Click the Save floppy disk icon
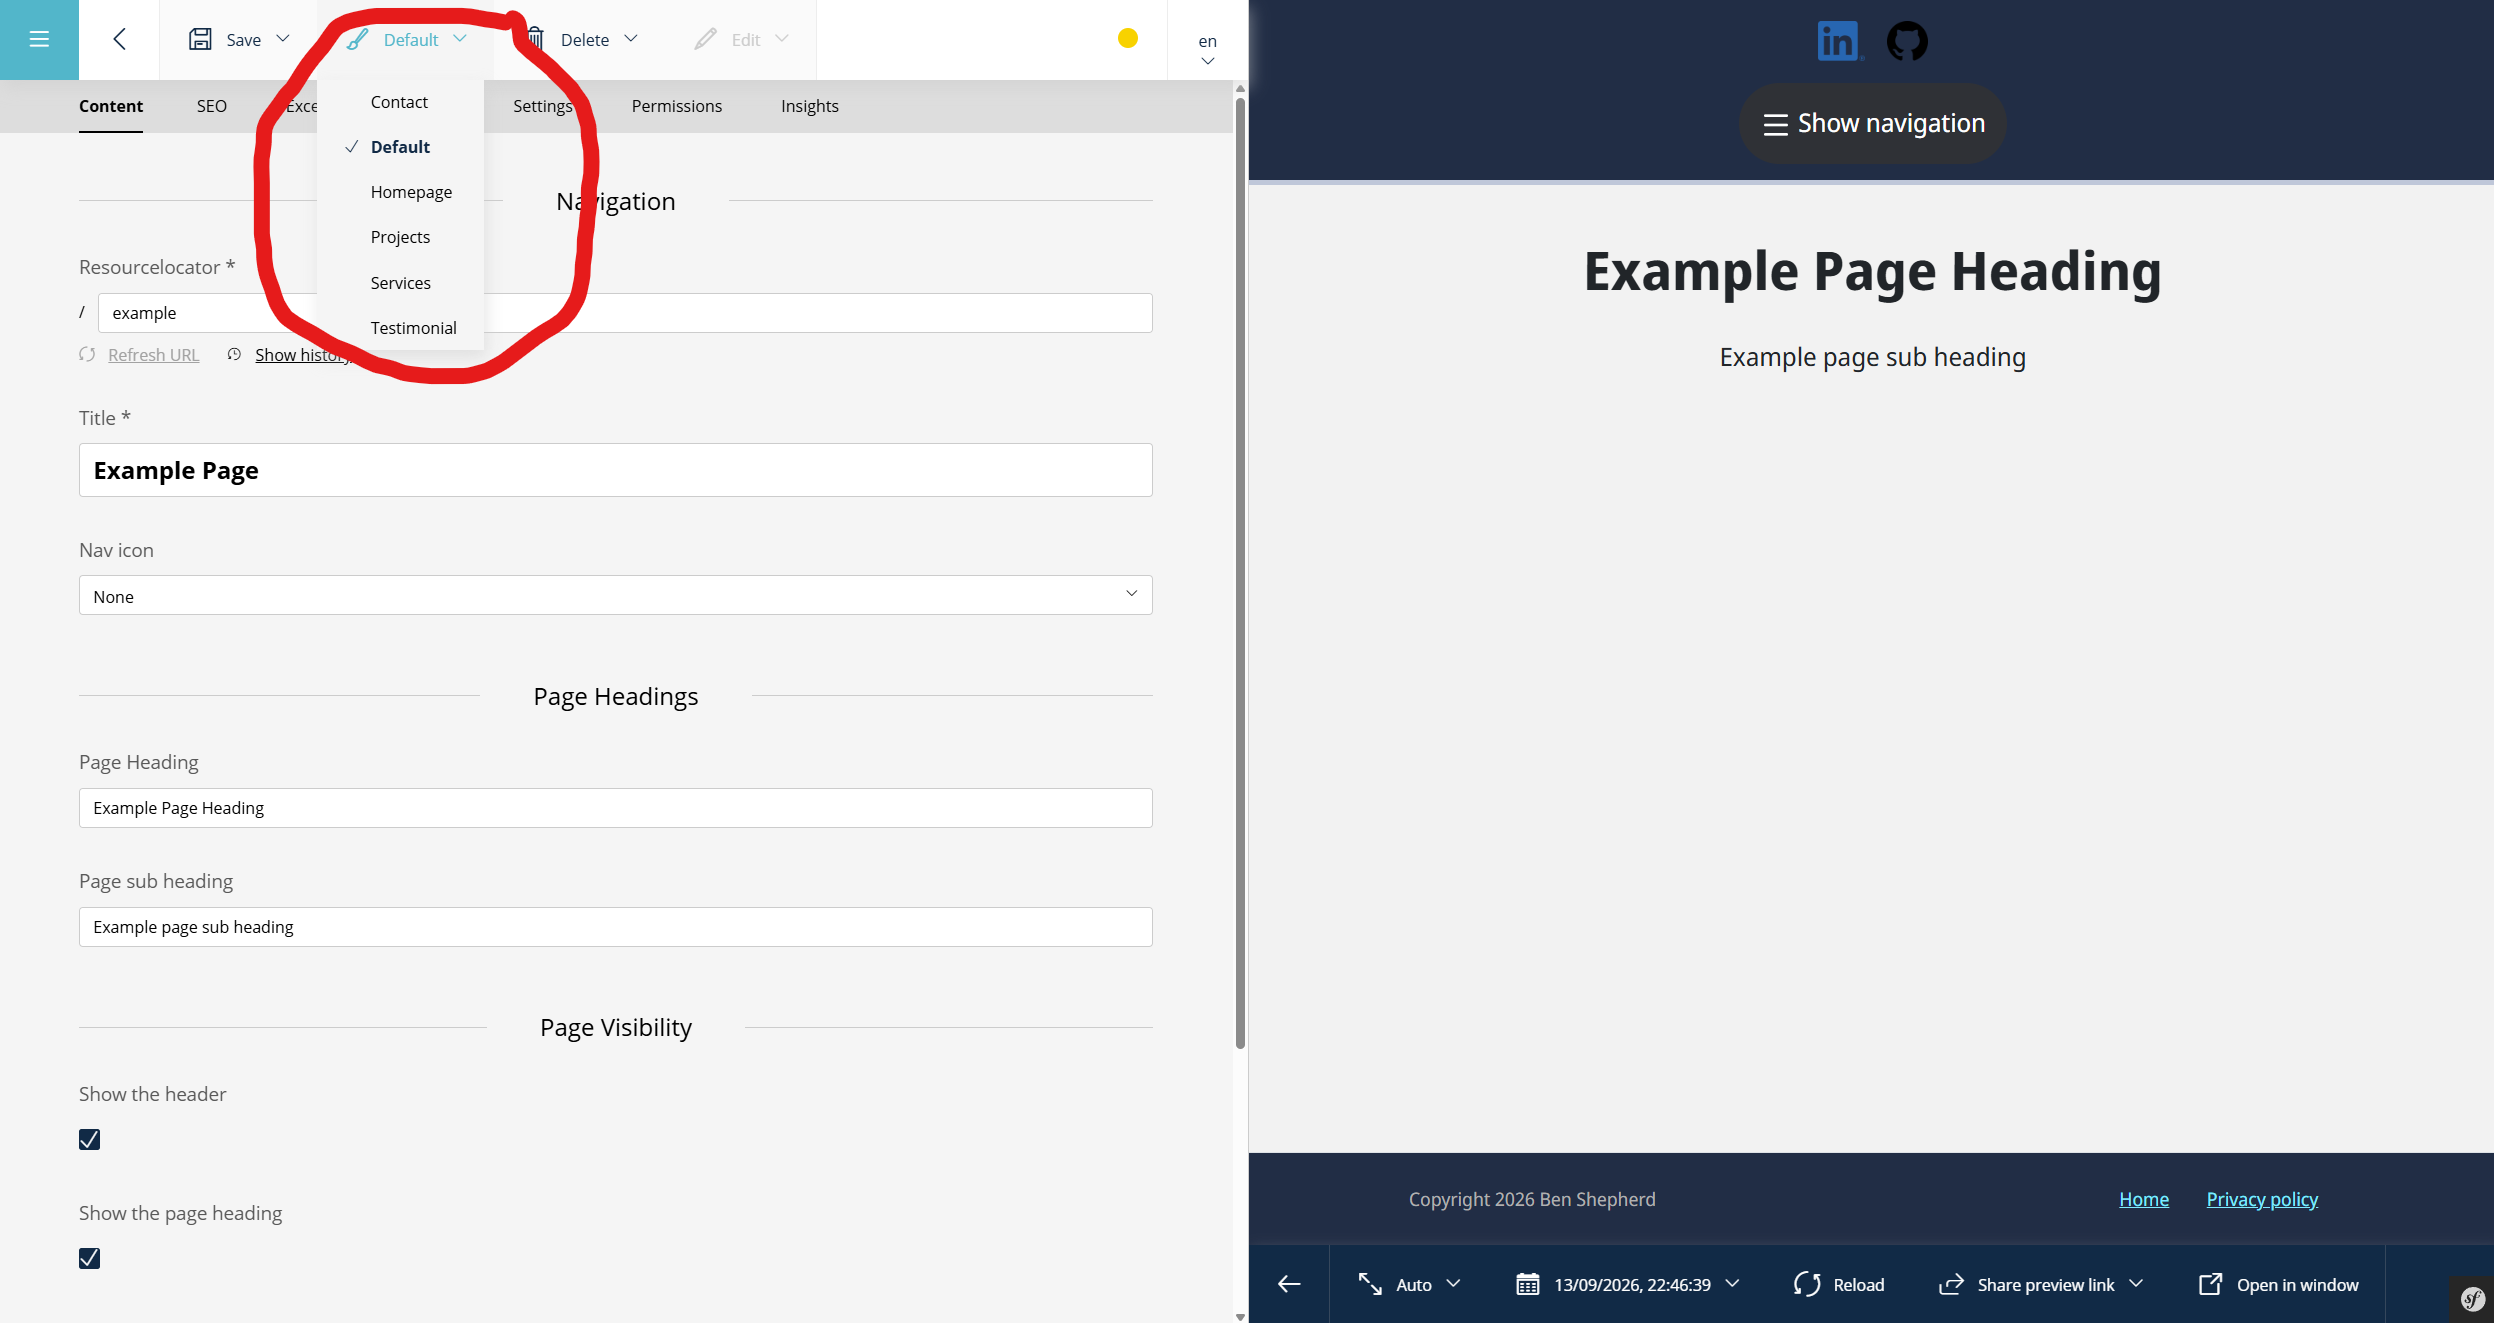2494x1323 pixels. click(200, 39)
